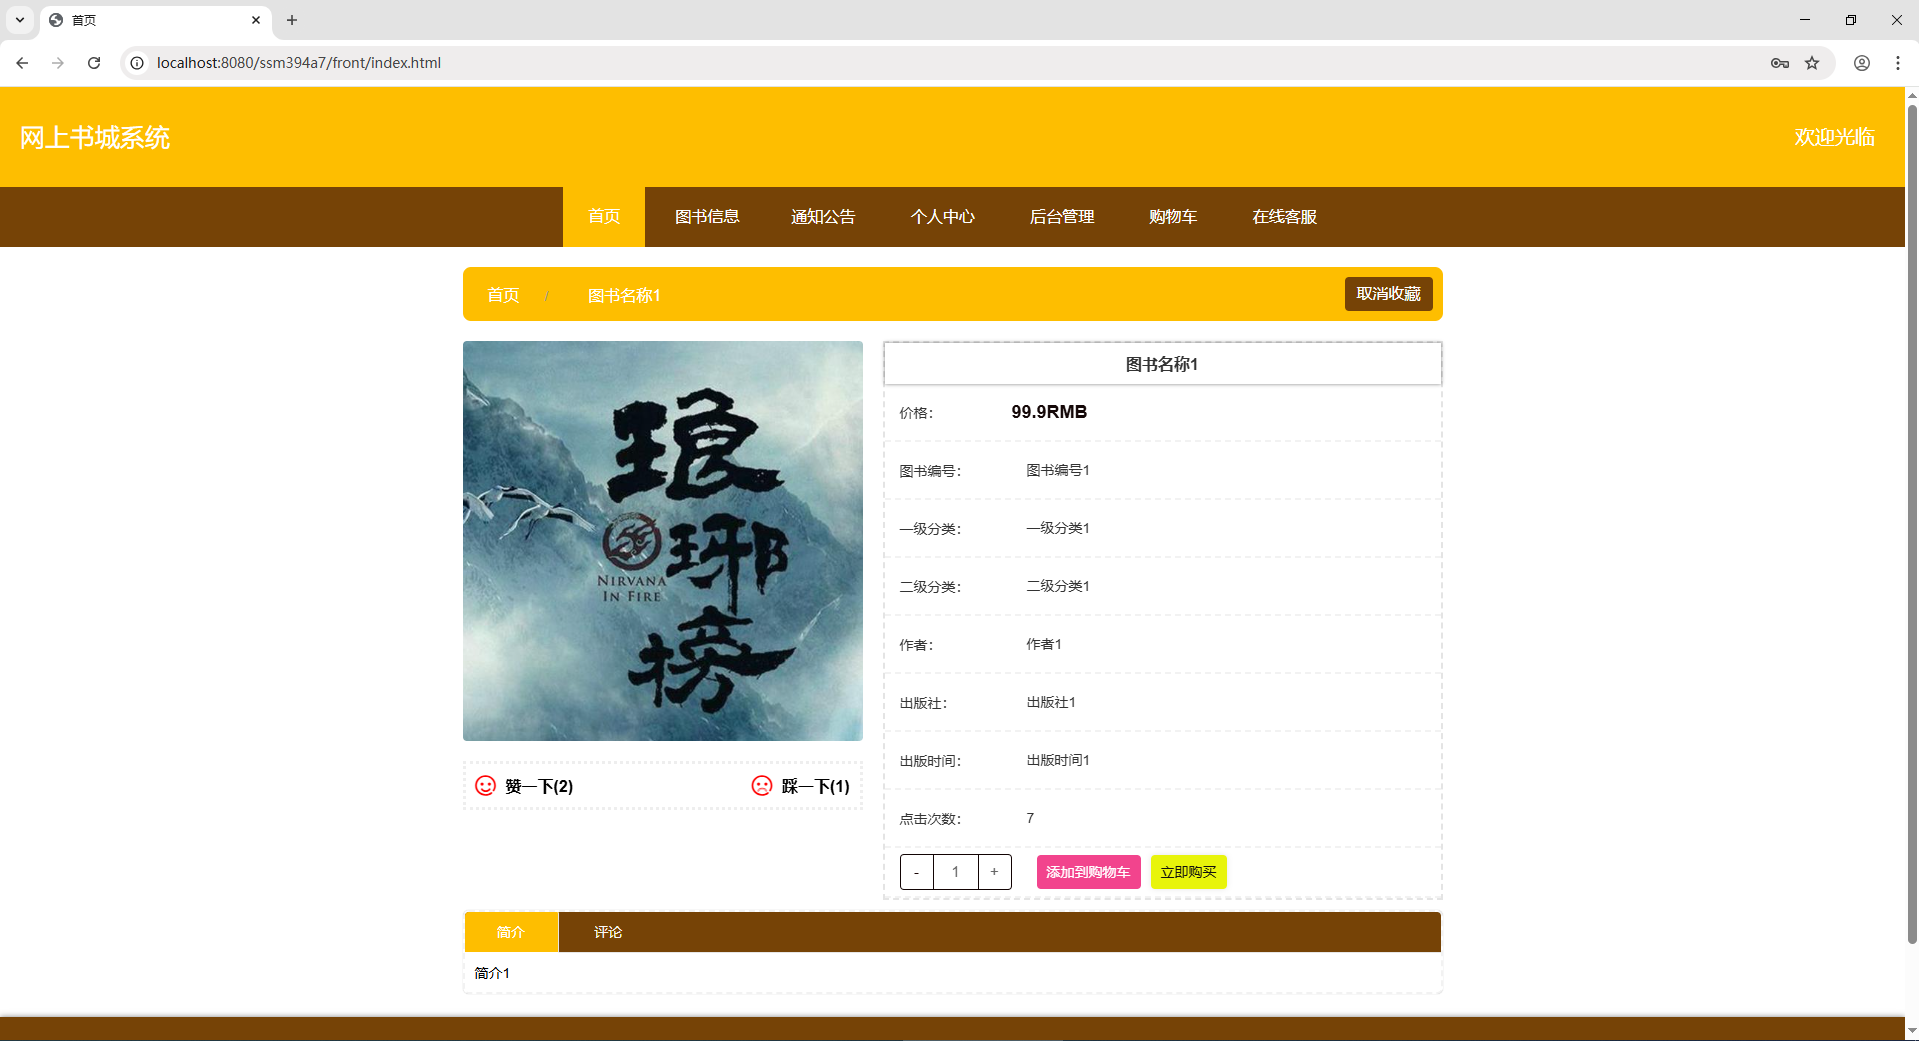Click the 图书名称1 breadcrumb text

pyautogui.click(x=624, y=296)
